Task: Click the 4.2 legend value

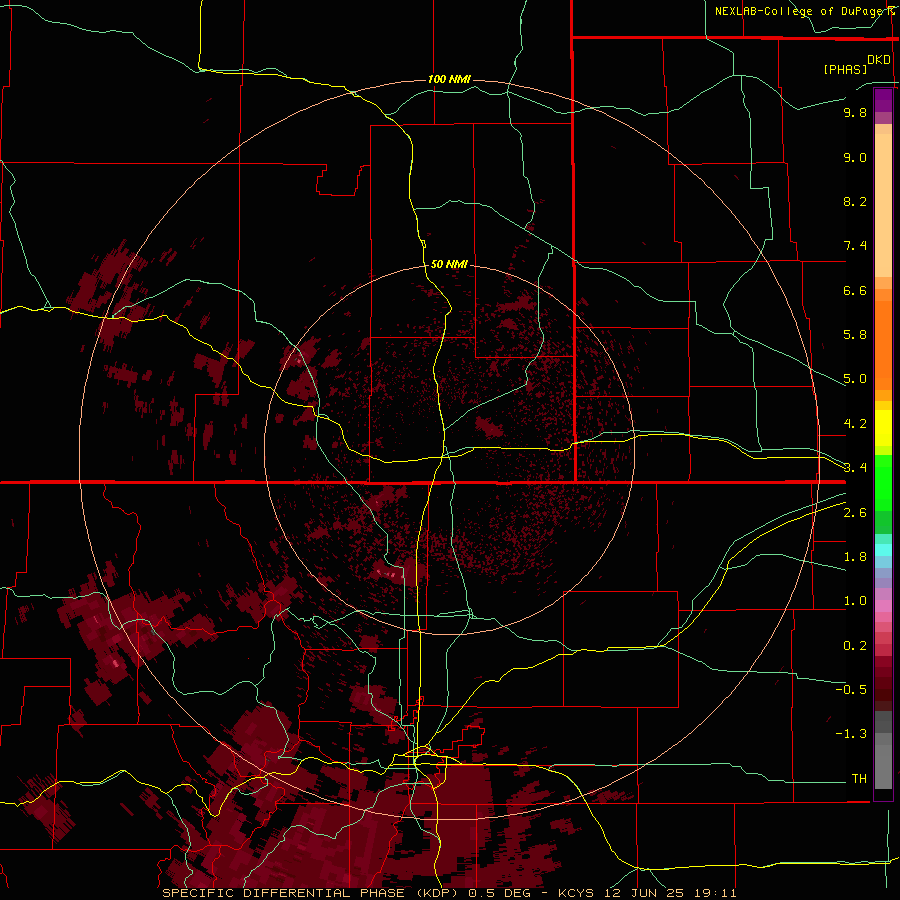Action: pos(855,424)
